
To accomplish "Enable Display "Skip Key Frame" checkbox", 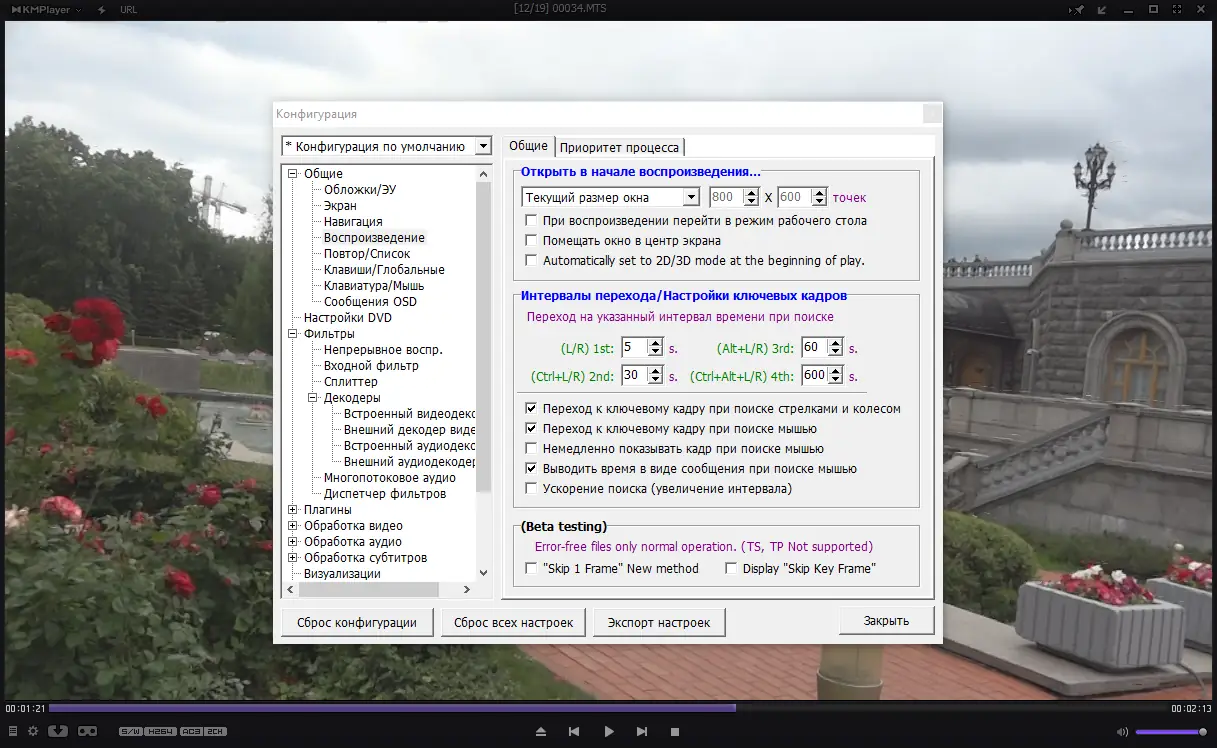I will tap(732, 568).
